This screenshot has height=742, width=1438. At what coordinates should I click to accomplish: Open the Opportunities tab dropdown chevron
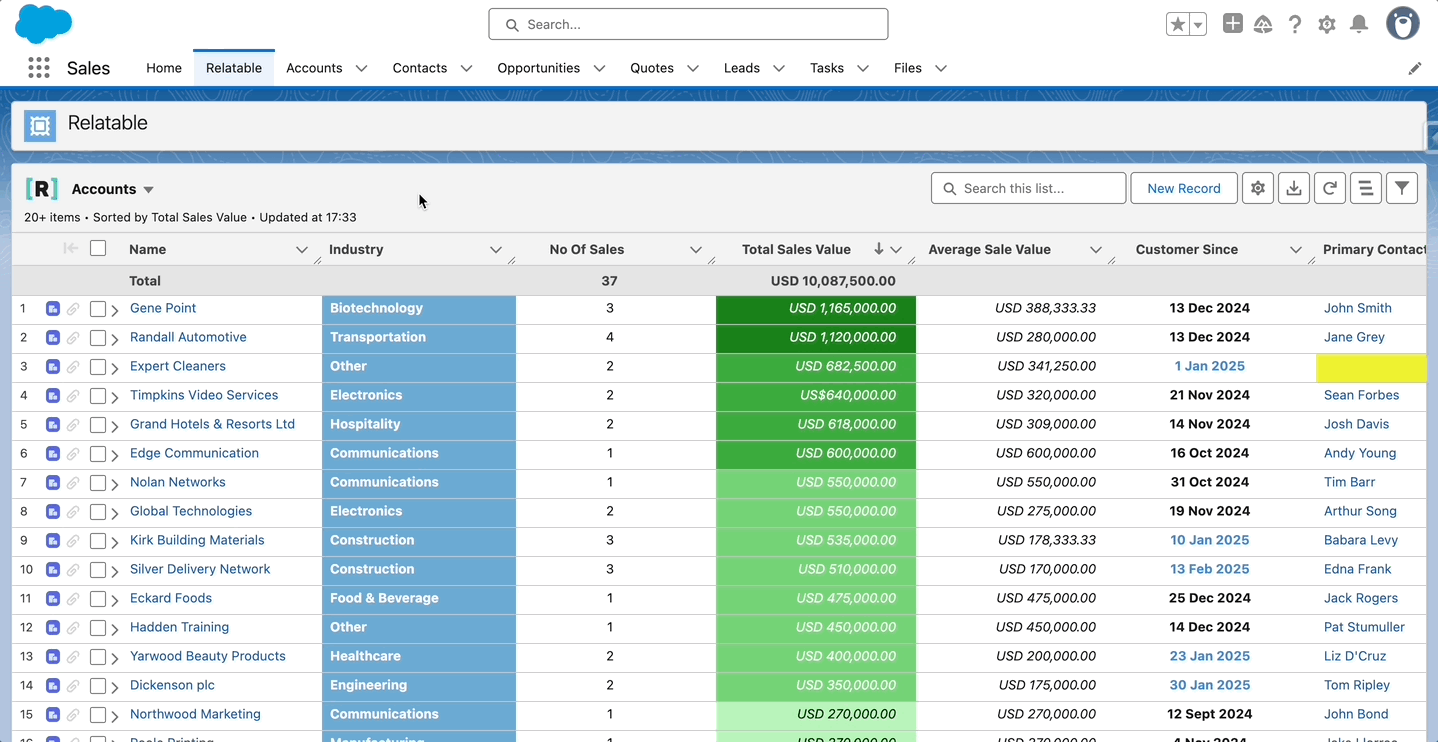[599, 68]
